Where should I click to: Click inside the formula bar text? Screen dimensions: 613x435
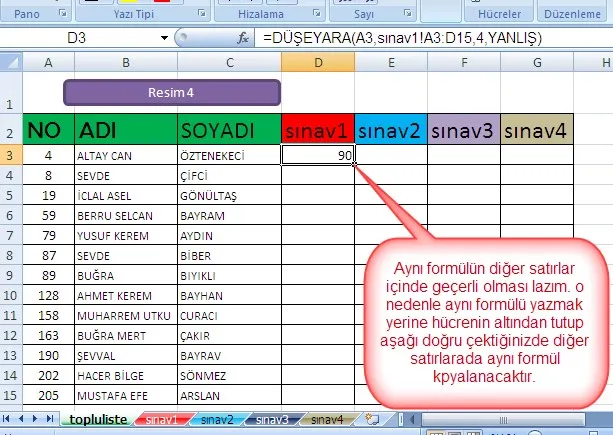click(420, 38)
